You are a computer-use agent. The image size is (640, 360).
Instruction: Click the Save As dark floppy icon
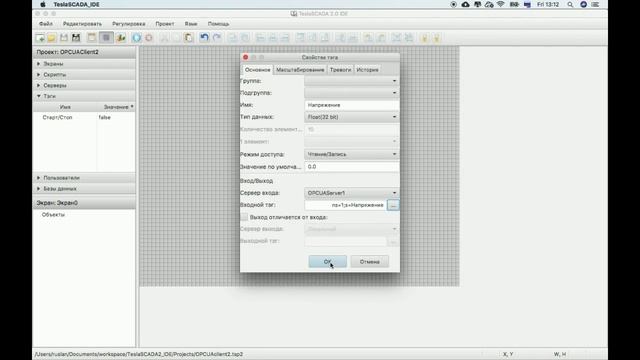(x=76, y=38)
